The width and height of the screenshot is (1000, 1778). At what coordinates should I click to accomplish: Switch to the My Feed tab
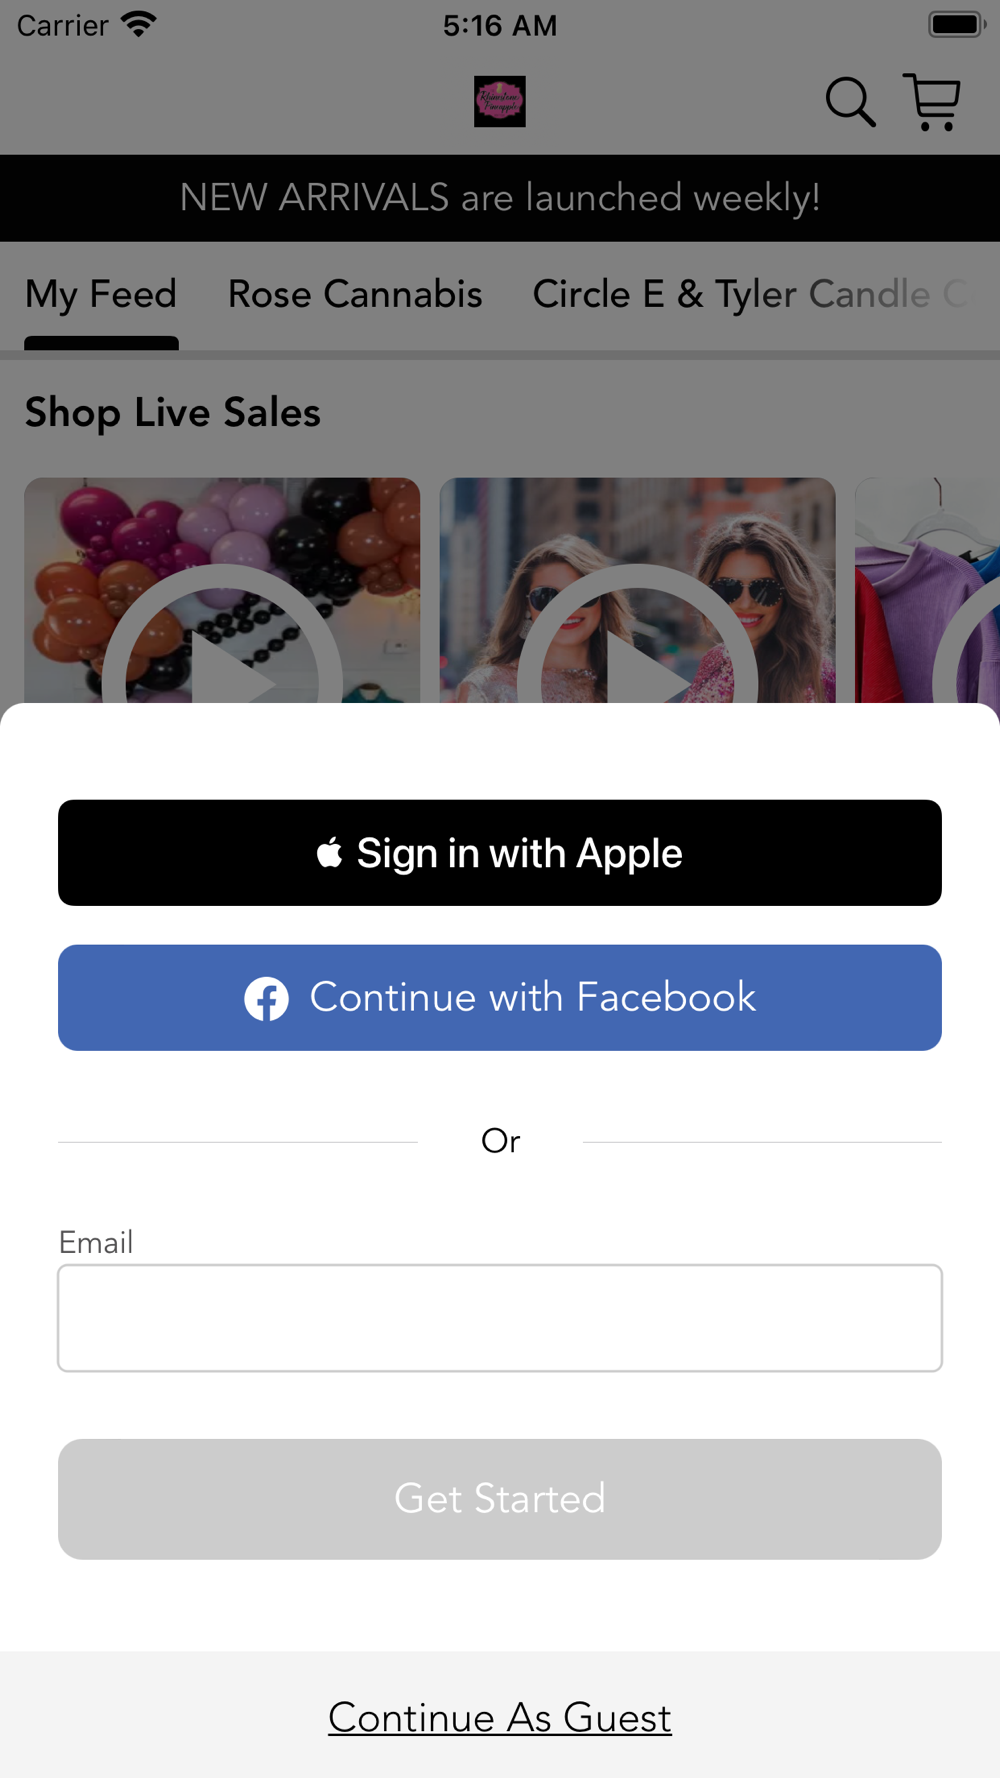coord(101,295)
